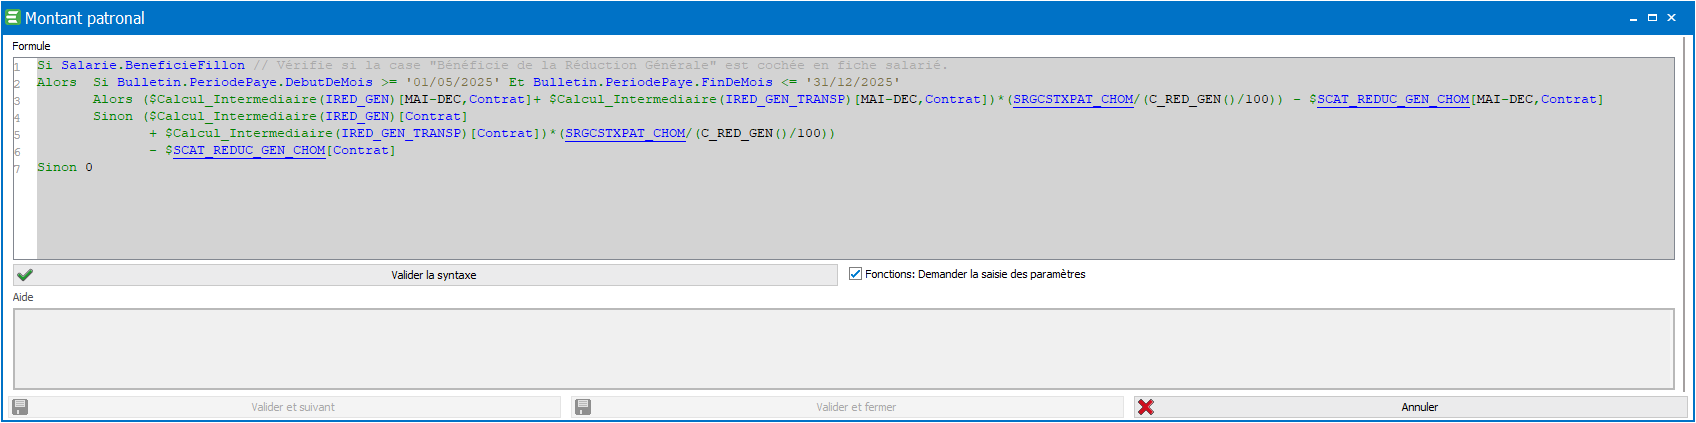Screen dimensions: 1696x423
Task: Click on Salarie.BeneficieFillon in line 1
Action: tap(153, 65)
